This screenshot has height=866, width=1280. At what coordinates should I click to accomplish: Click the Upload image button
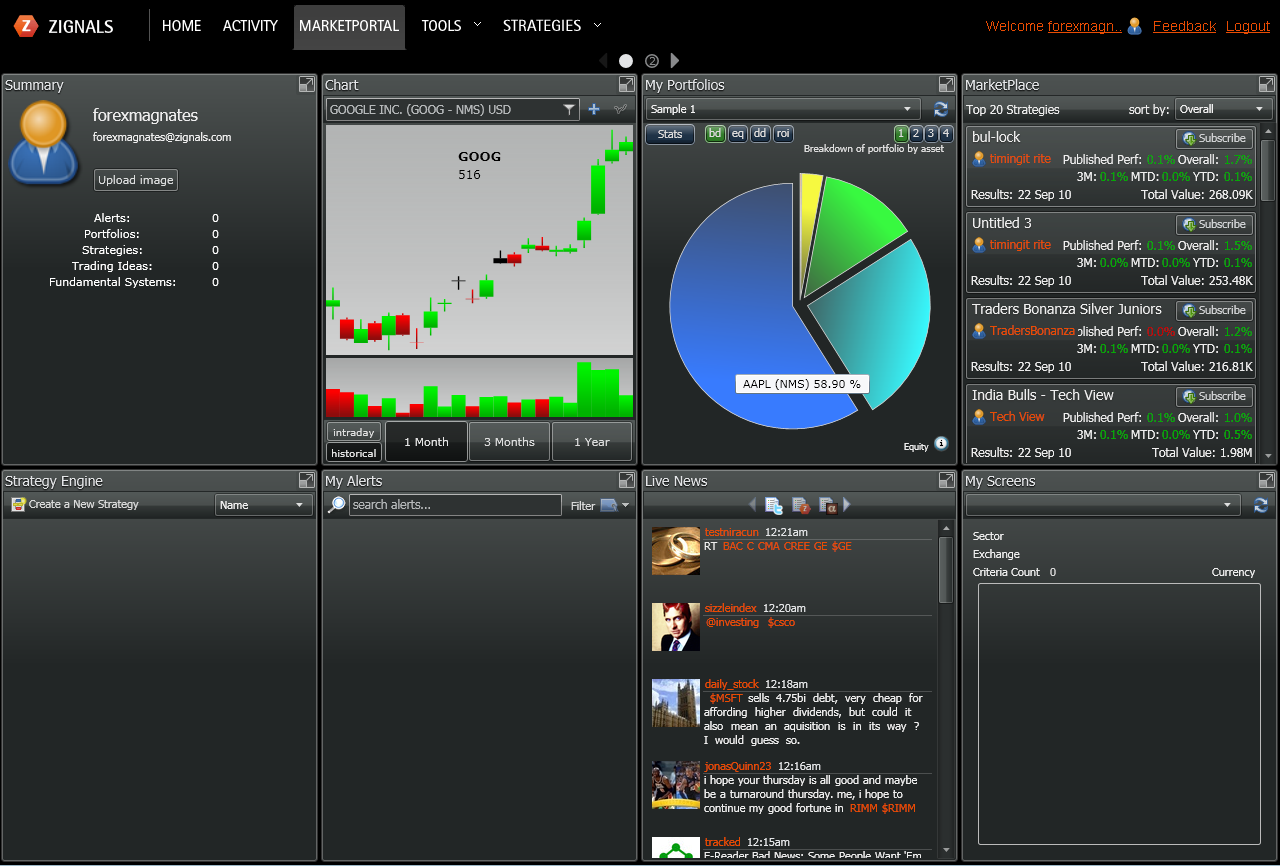tap(136, 180)
